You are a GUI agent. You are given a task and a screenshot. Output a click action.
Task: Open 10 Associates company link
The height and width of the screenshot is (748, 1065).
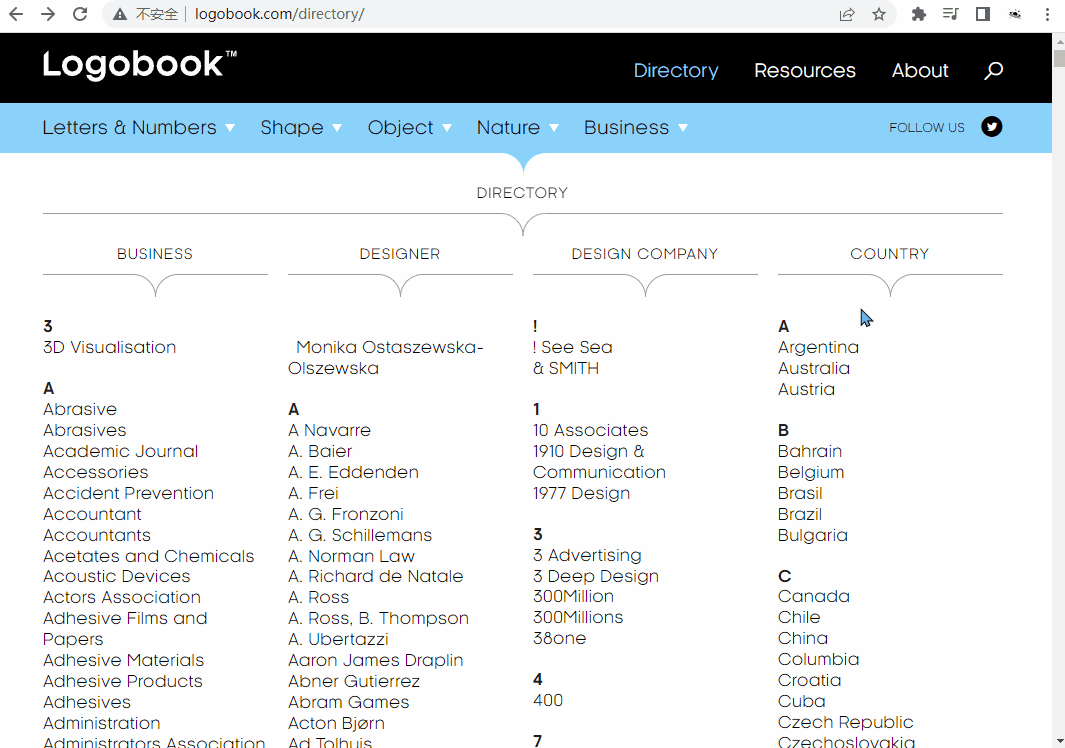point(590,431)
